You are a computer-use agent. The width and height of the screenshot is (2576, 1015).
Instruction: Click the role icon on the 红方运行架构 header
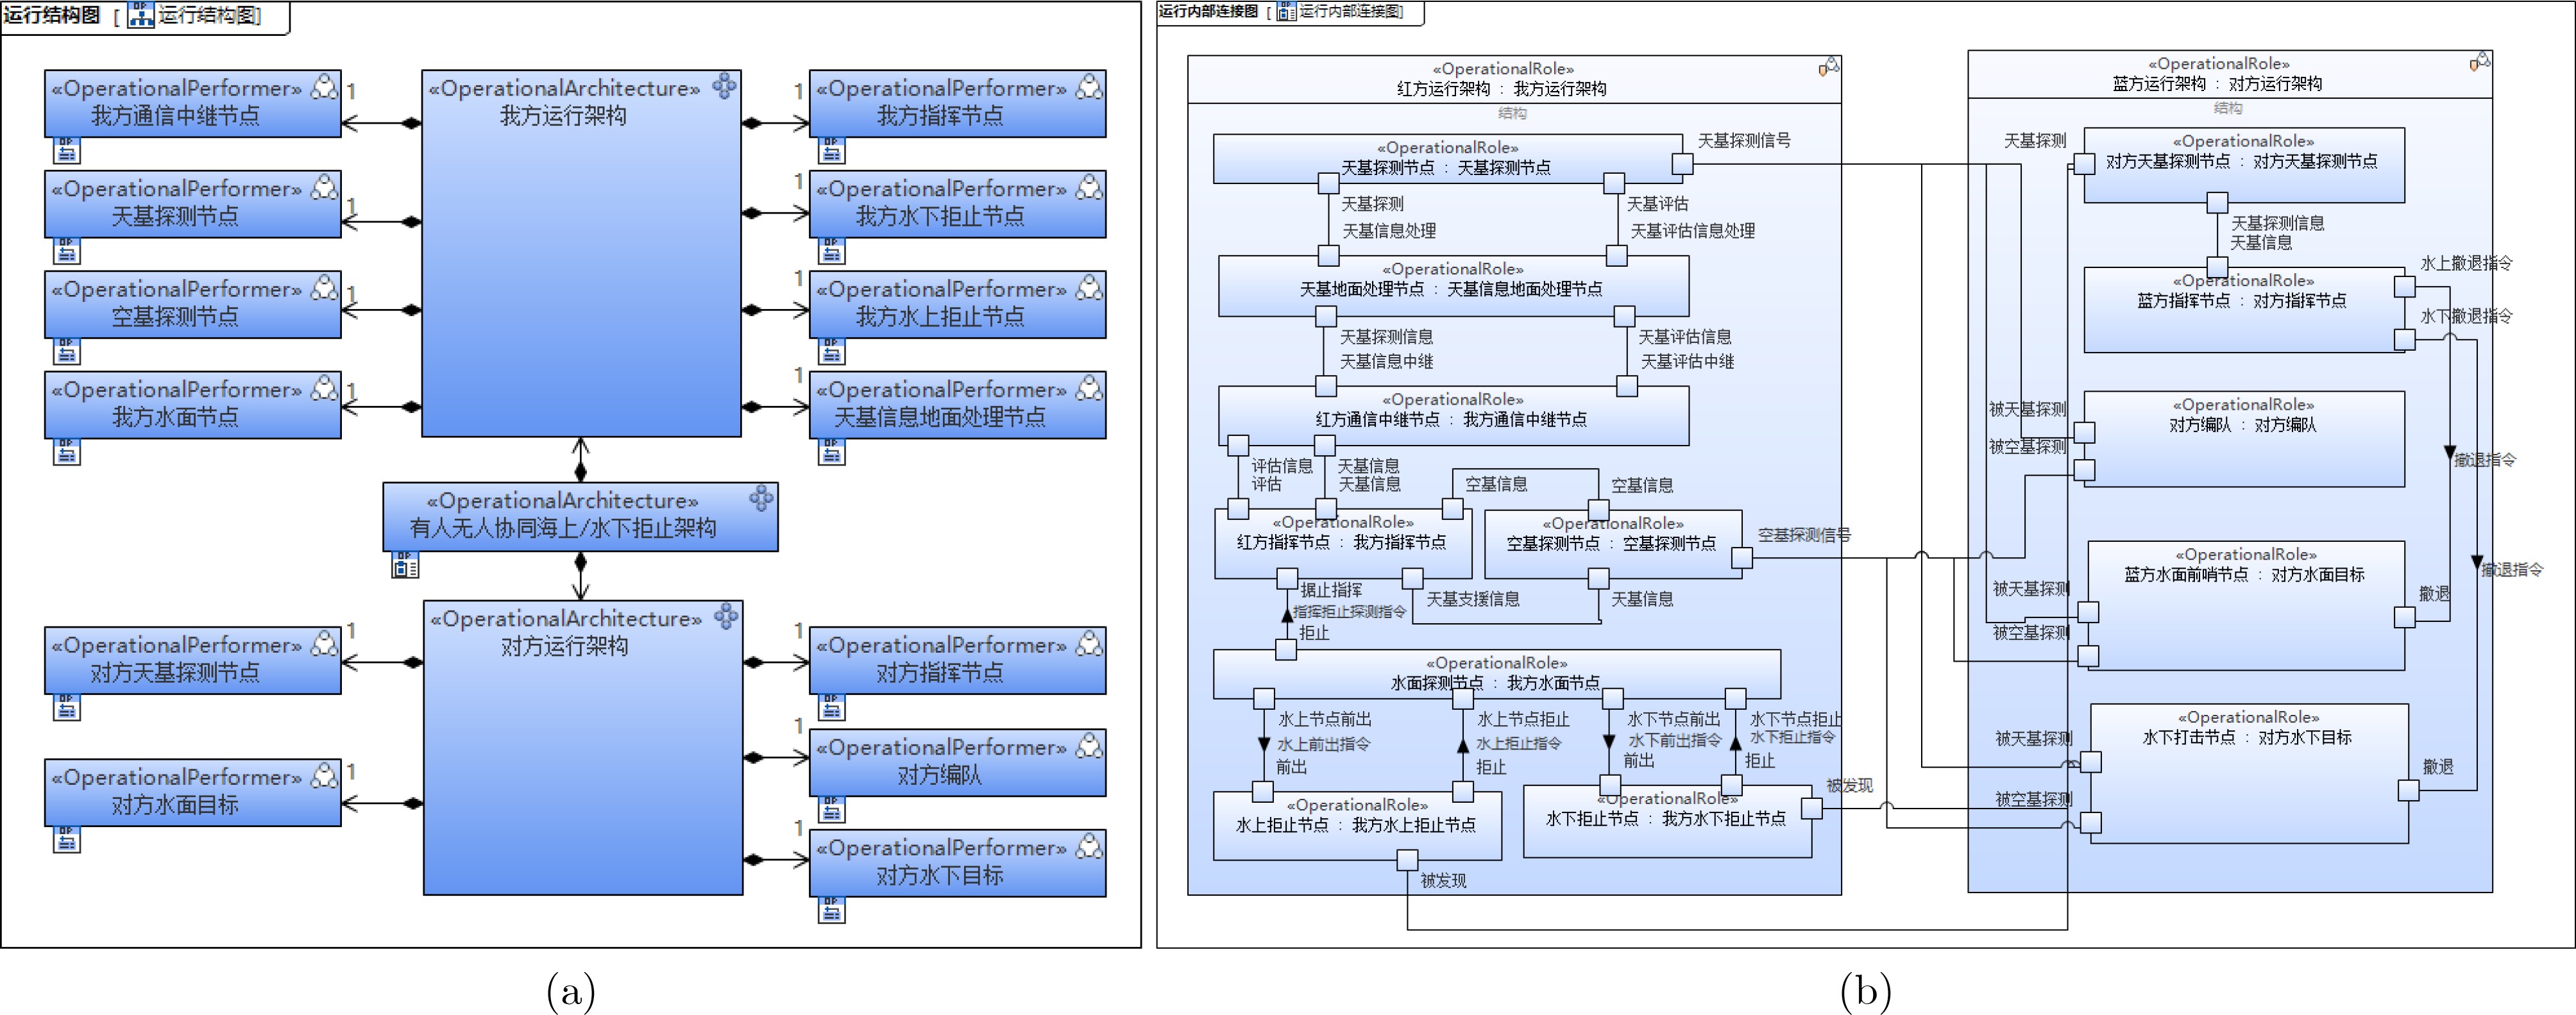click(1828, 67)
